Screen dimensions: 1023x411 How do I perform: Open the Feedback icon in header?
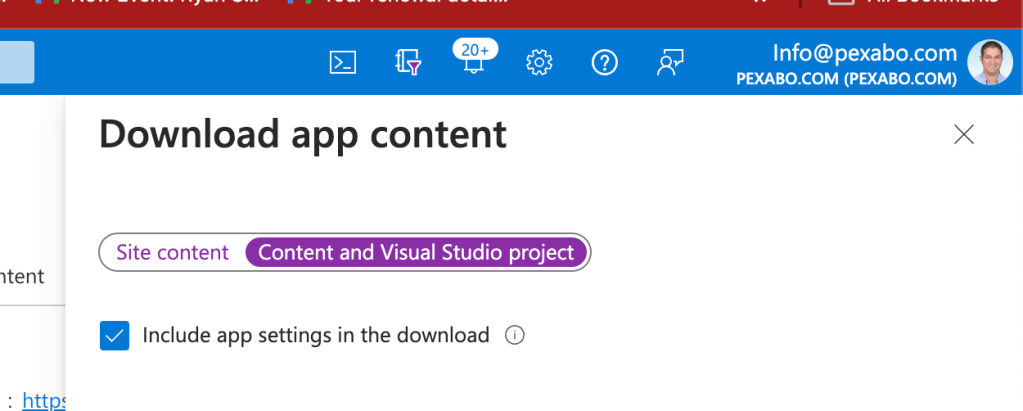point(670,63)
